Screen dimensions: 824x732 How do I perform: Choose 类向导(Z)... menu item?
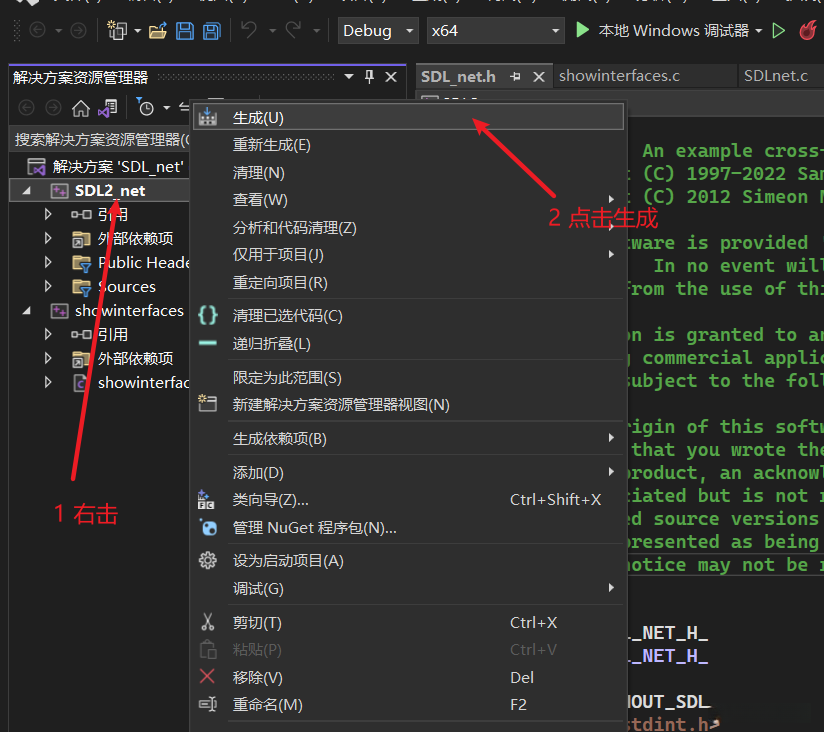coord(408,500)
